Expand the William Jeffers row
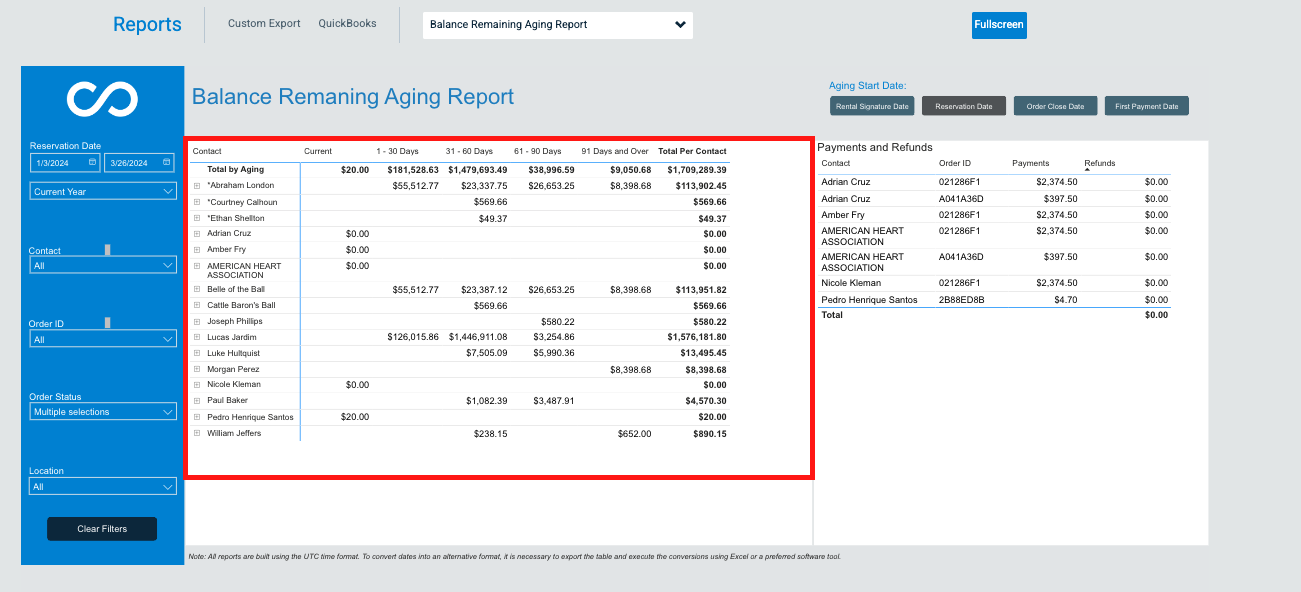Screen dimensions: 1301x592 pos(195,433)
